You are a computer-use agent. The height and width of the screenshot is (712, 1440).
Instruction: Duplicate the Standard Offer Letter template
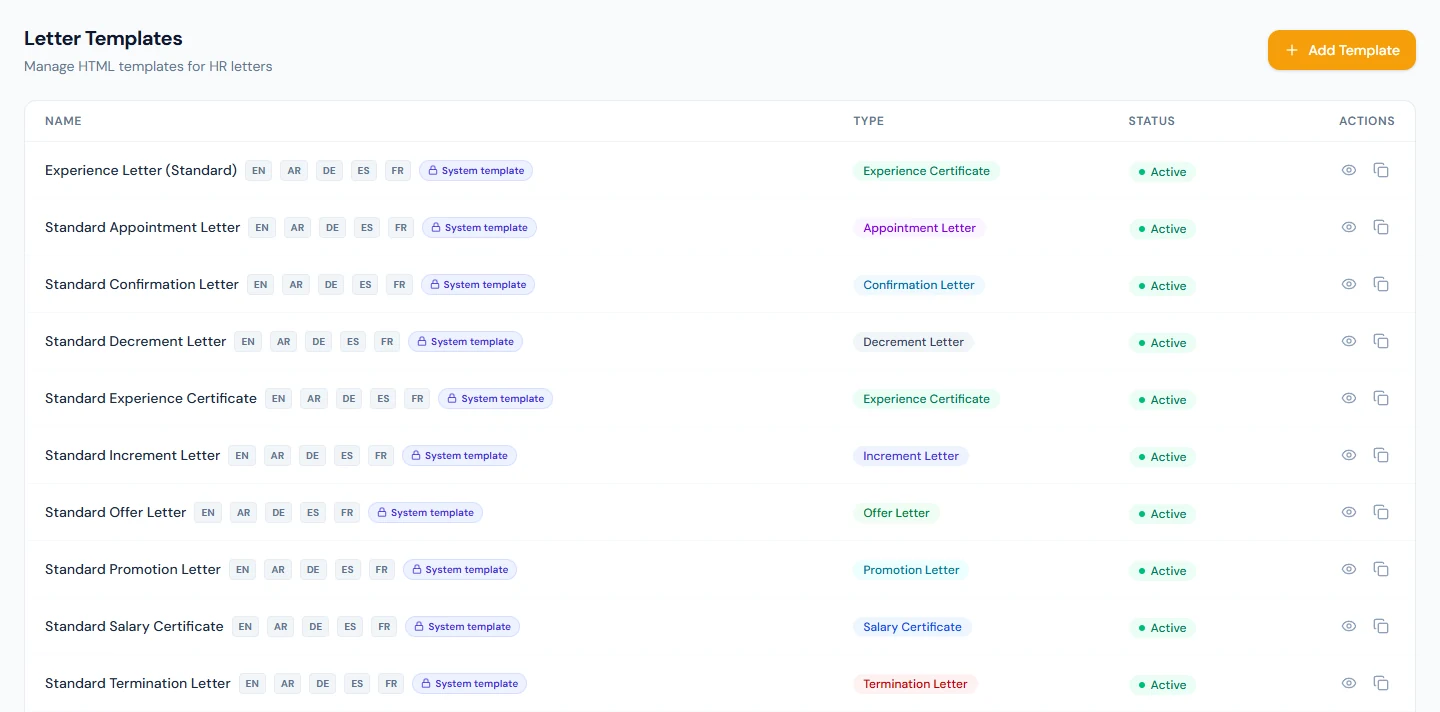click(x=1381, y=512)
